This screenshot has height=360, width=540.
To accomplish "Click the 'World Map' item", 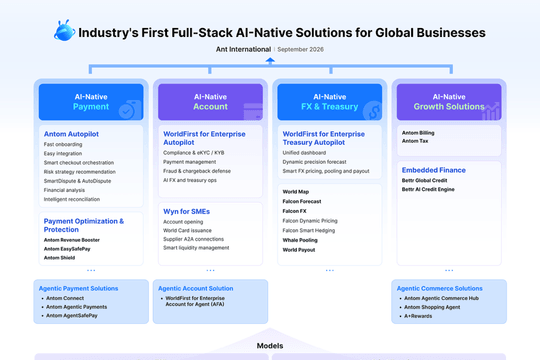I will coord(296,192).
